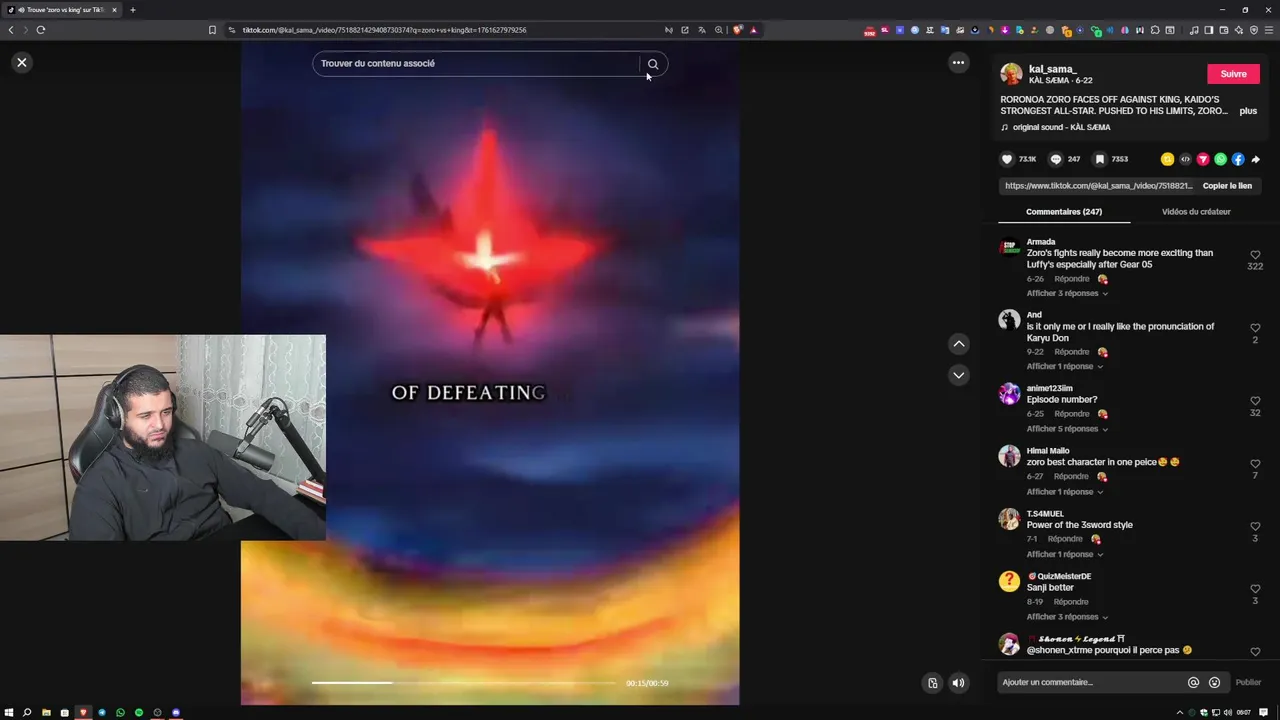Open Windows Start menu
Image resolution: width=1280 pixels, height=720 pixels.
point(9,713)
